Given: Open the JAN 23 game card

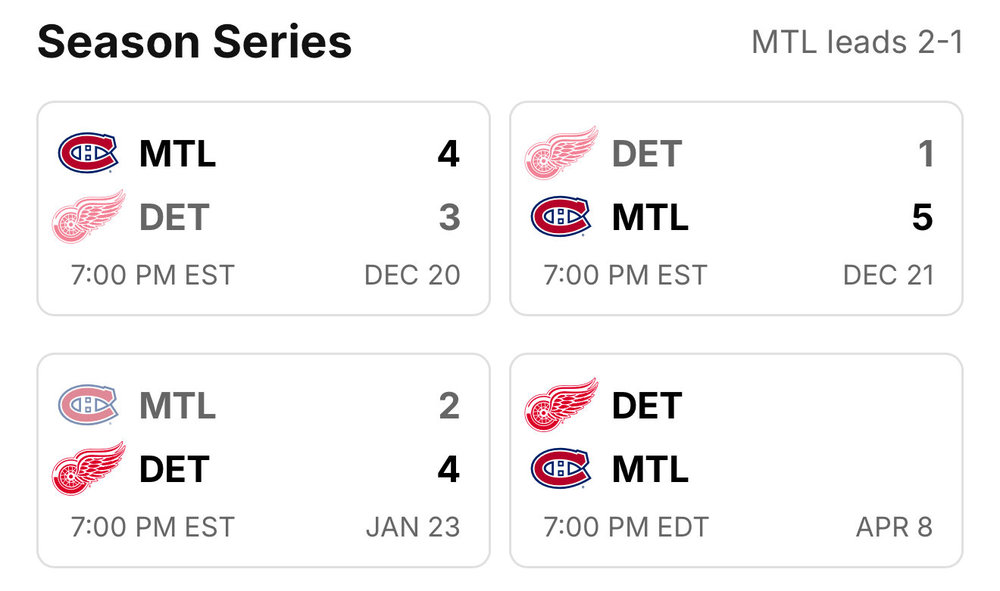Looking at the screenshot, I should tap(263, 460).
